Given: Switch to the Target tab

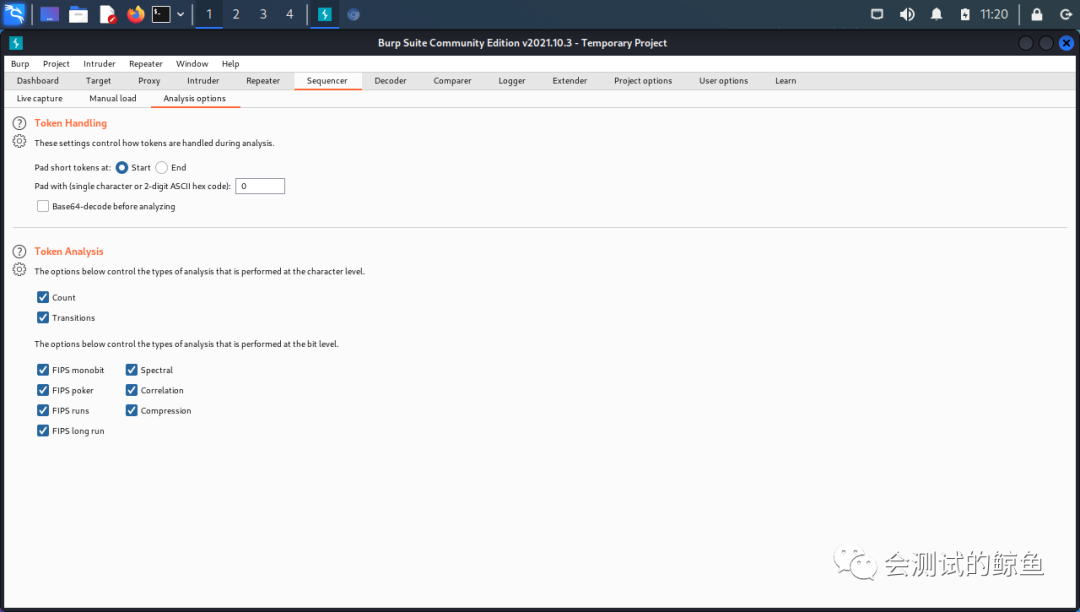Looking at the screenshot, I should pos(98,81).
